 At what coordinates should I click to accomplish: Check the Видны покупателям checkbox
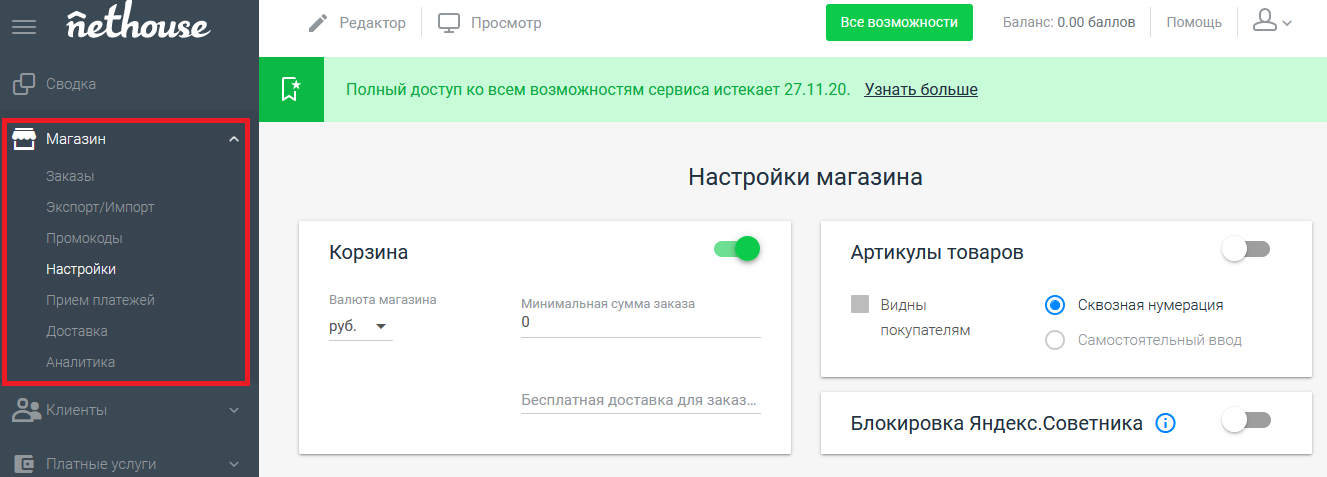pos(860,305)
